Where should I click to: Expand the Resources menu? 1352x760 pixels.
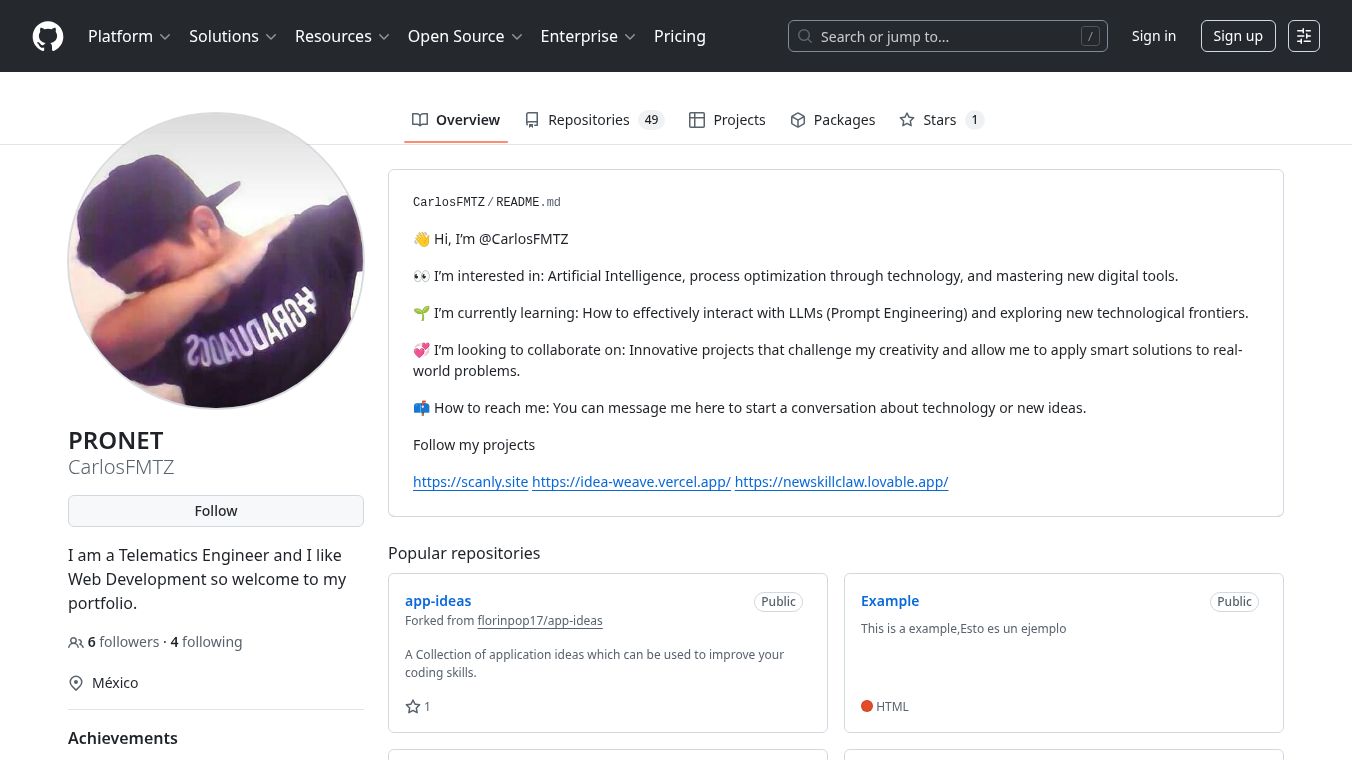(342, 36)
